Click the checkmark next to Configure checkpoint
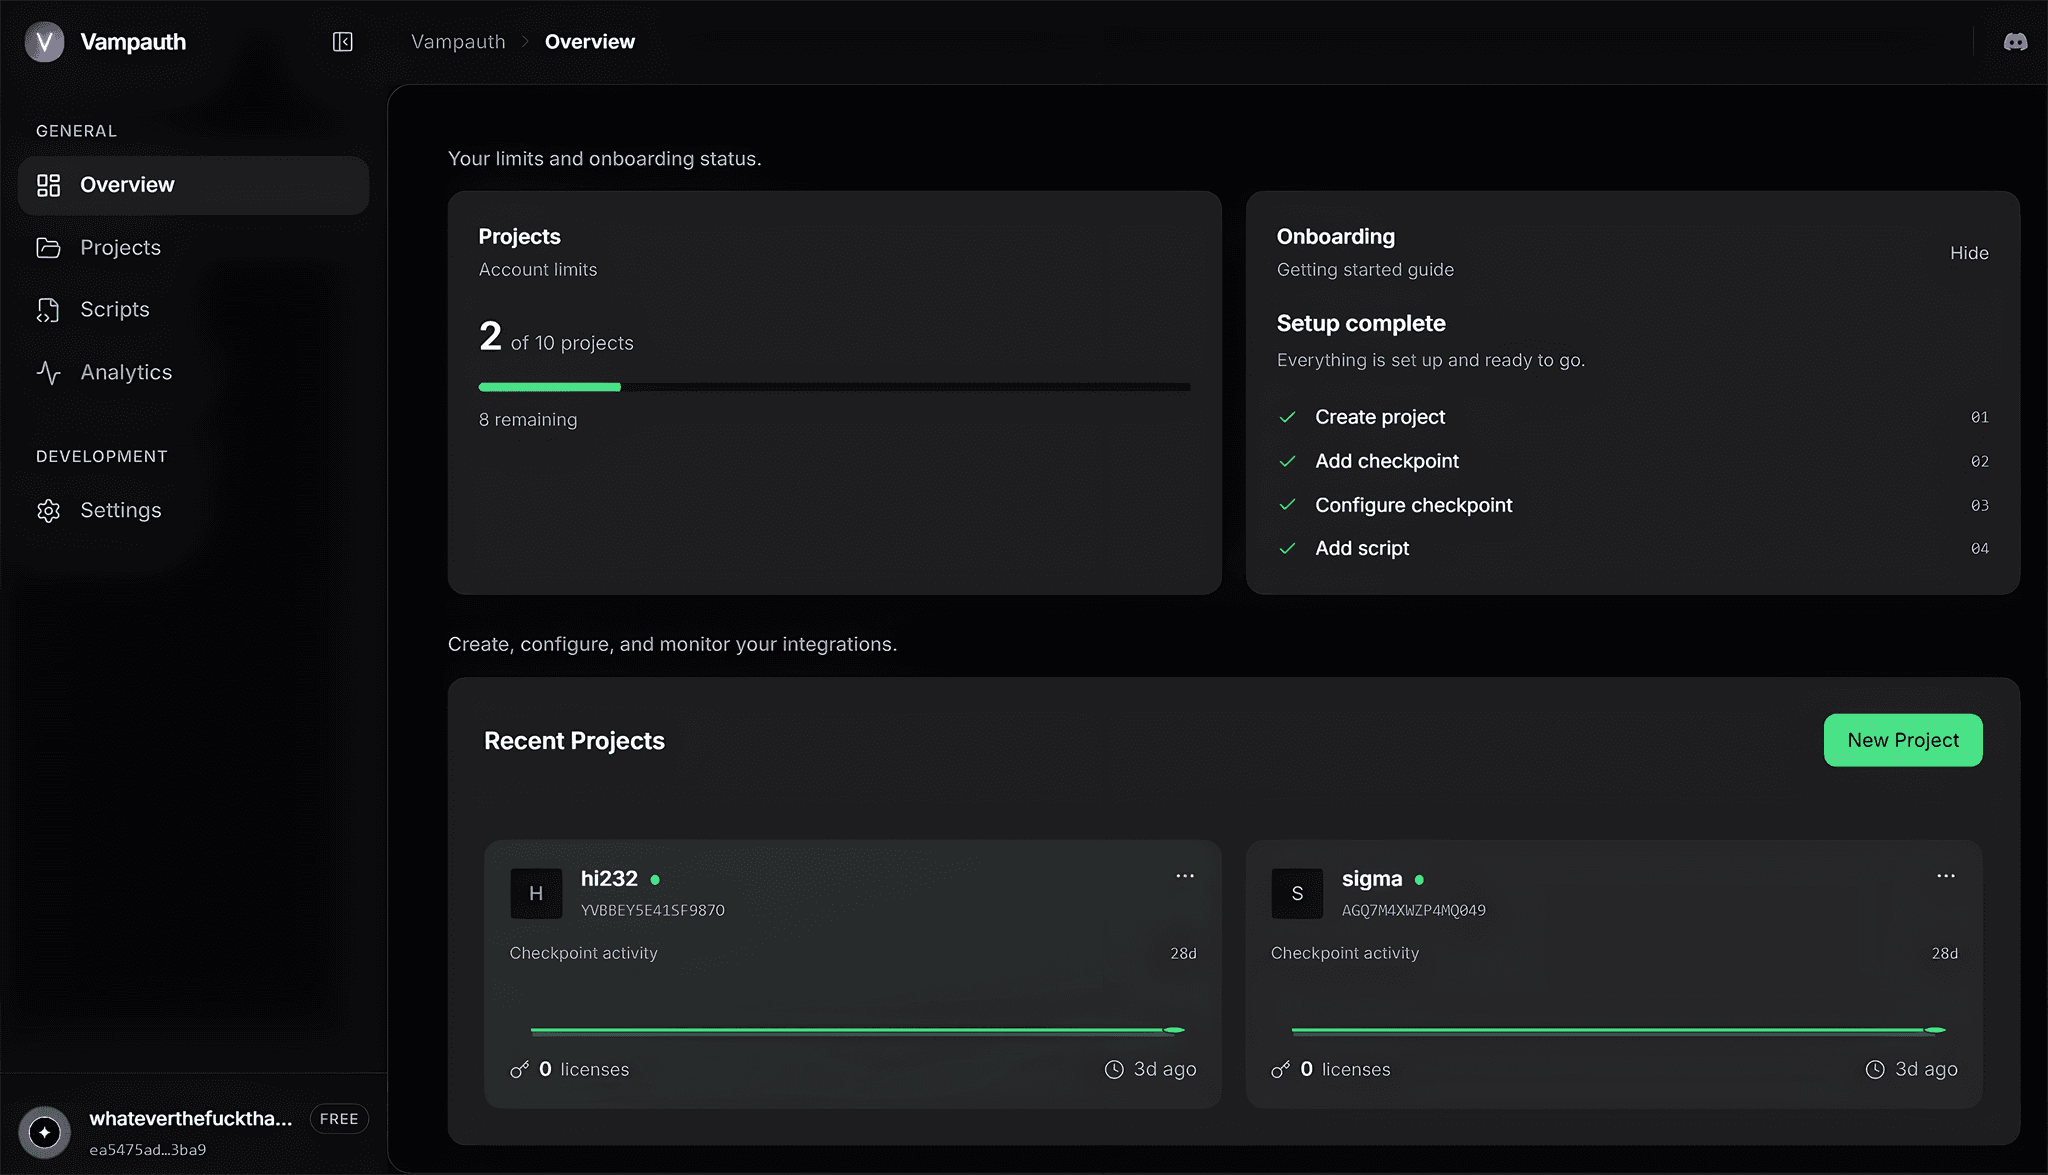 (x=1288, y=505)
